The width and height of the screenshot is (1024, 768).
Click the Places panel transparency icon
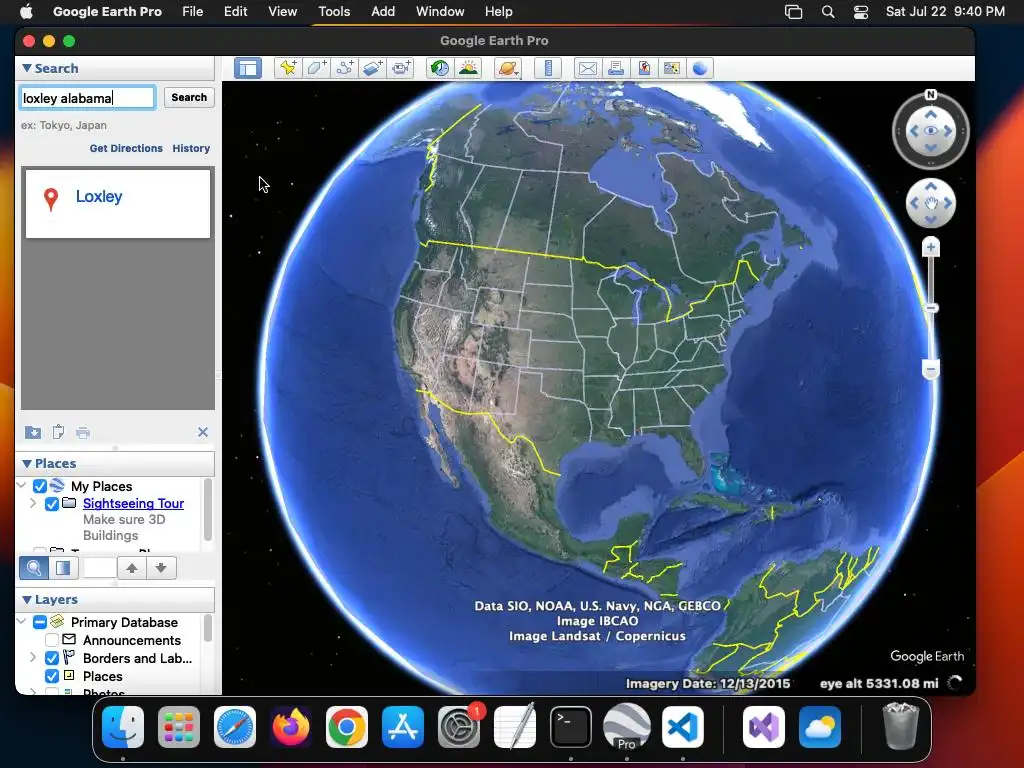pyautogui.click(x=63, y=568)
